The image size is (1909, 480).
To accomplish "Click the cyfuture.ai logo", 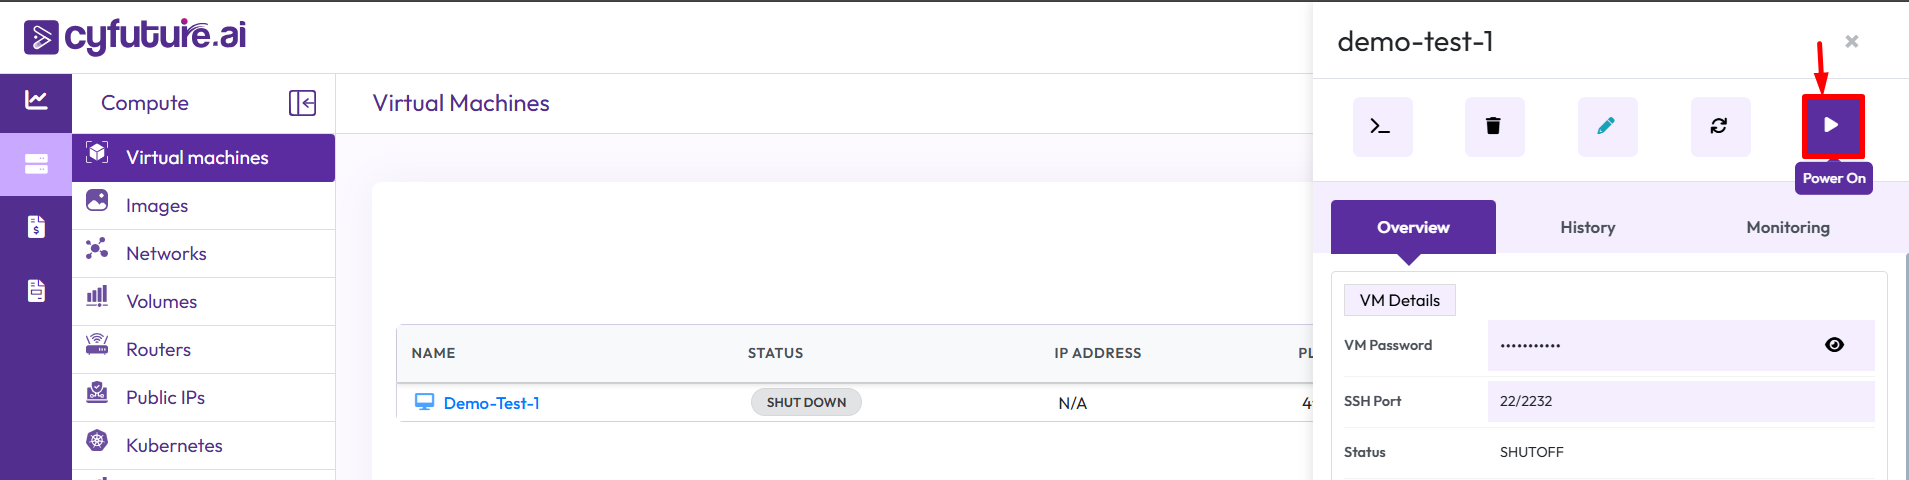I will [135, 36].
